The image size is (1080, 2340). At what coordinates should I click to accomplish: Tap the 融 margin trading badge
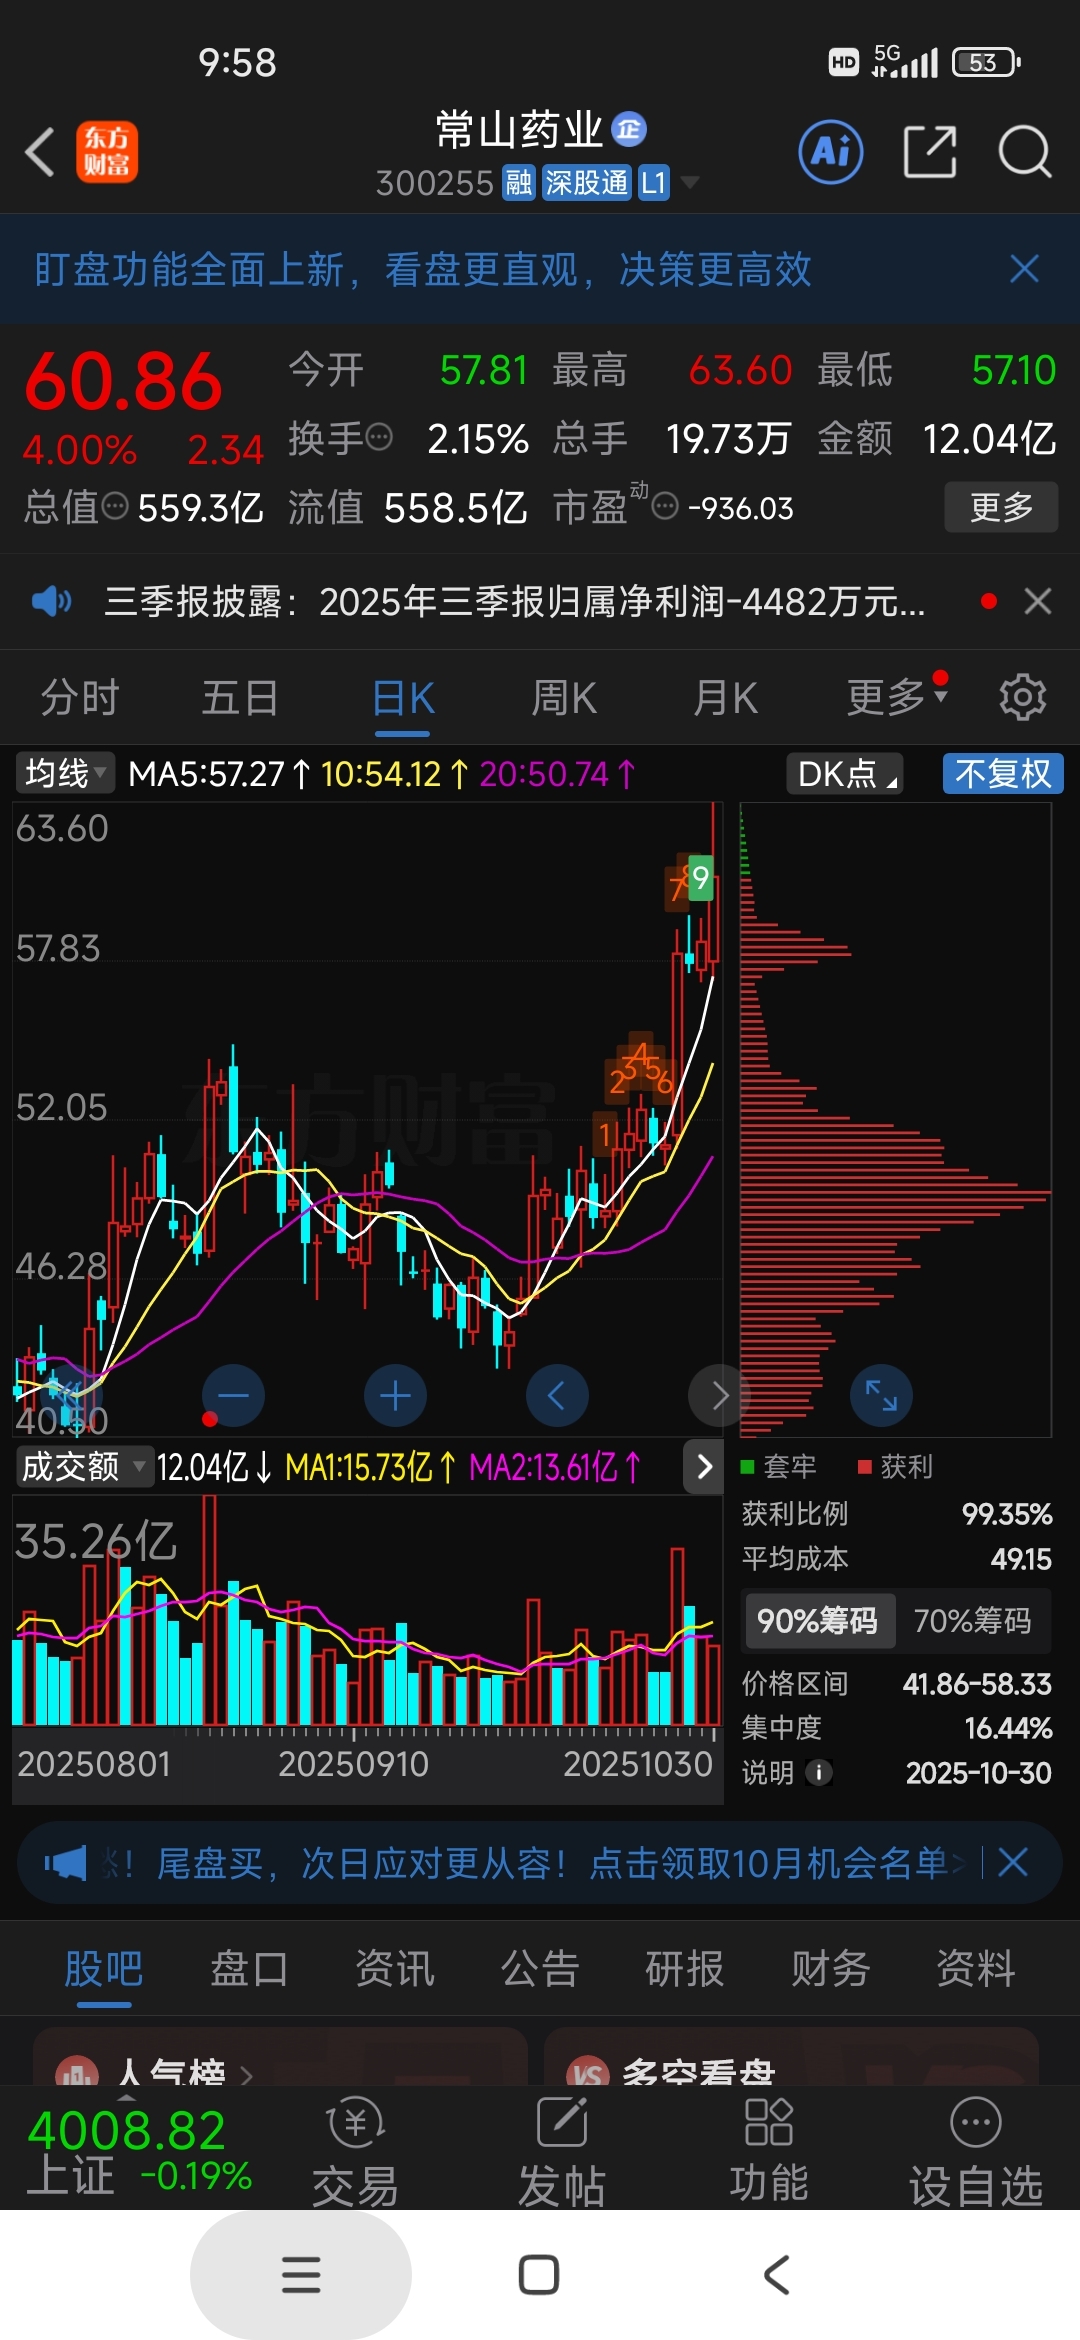[519, 183]
